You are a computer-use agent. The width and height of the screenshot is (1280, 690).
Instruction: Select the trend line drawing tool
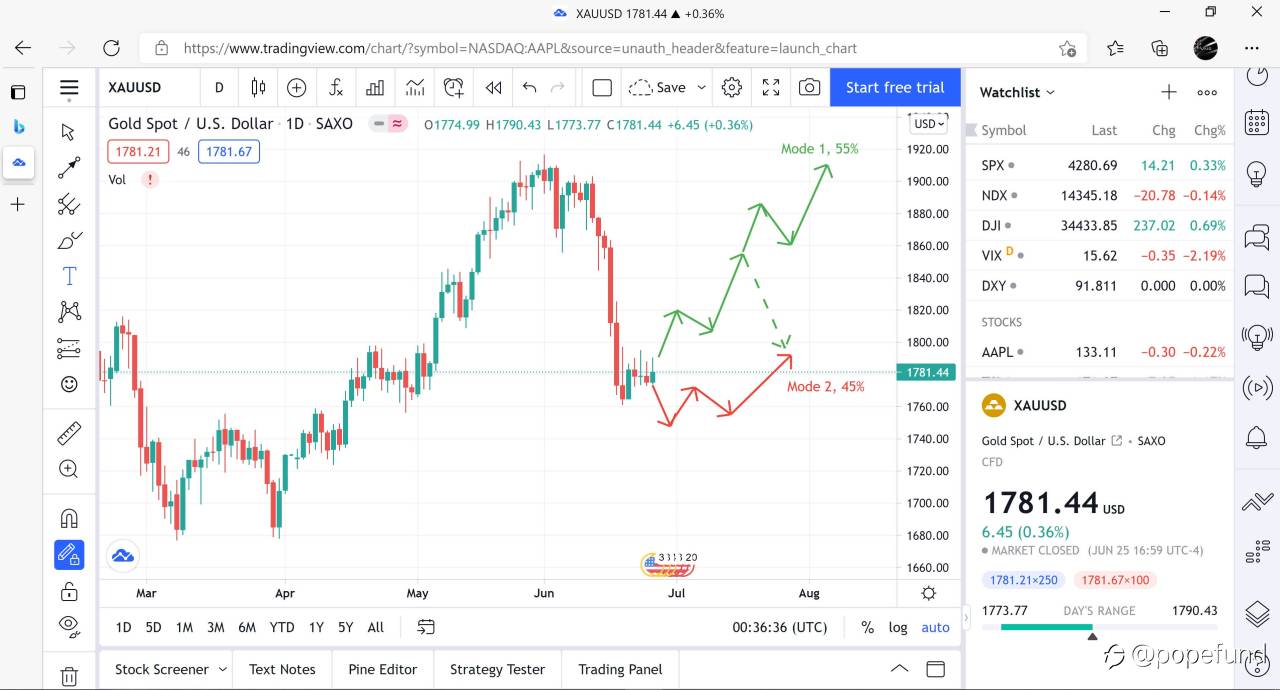pyautogui.click(x=69, y=168)
